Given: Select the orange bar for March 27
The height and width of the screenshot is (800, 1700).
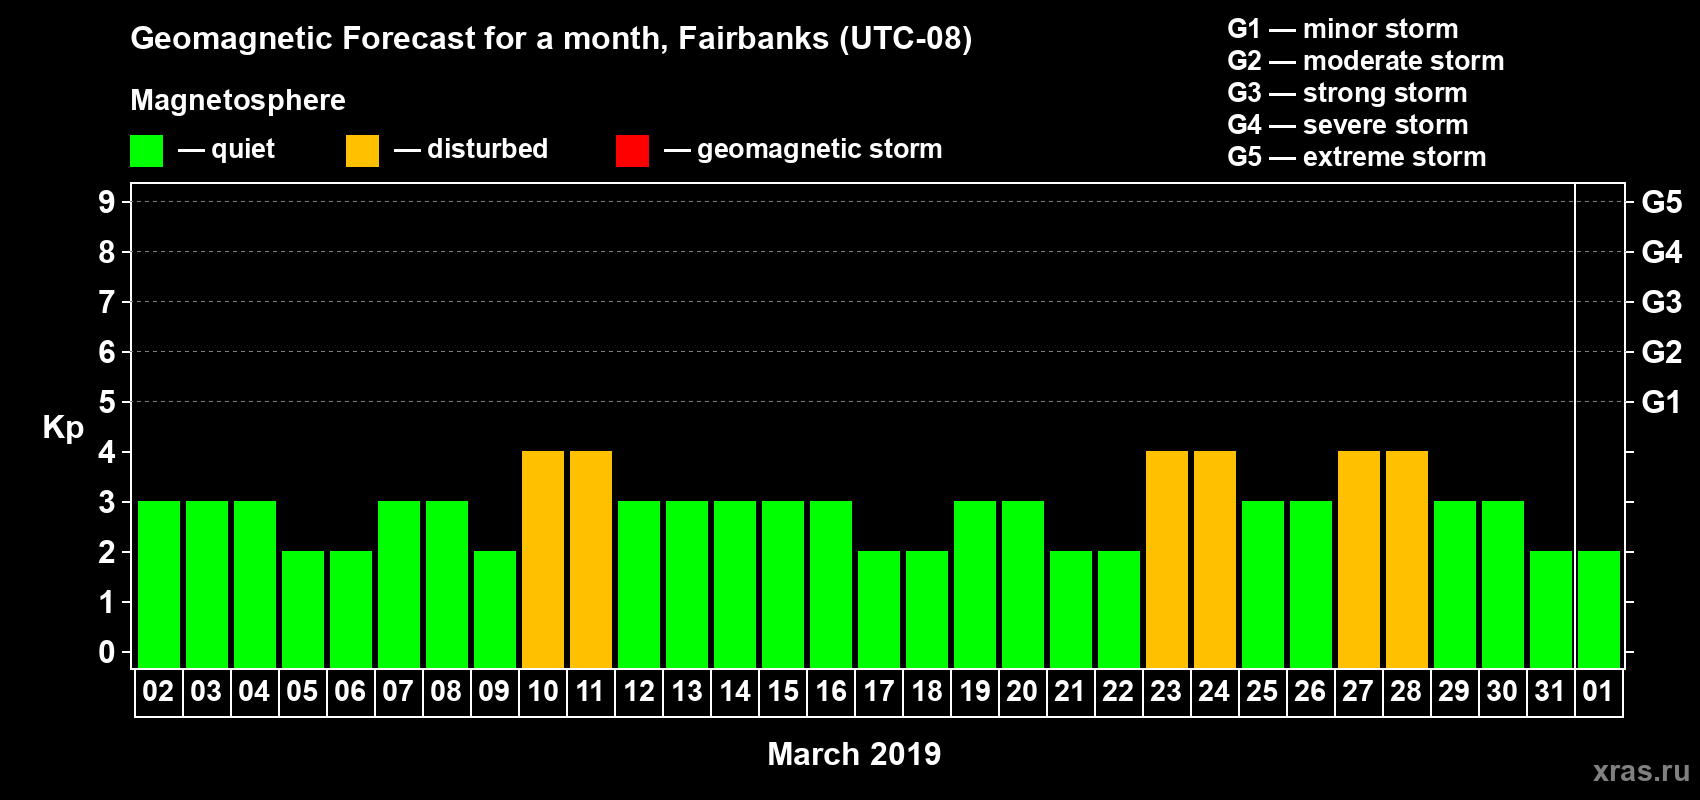Looking at the screenshot, I should tap(1359, 559).
